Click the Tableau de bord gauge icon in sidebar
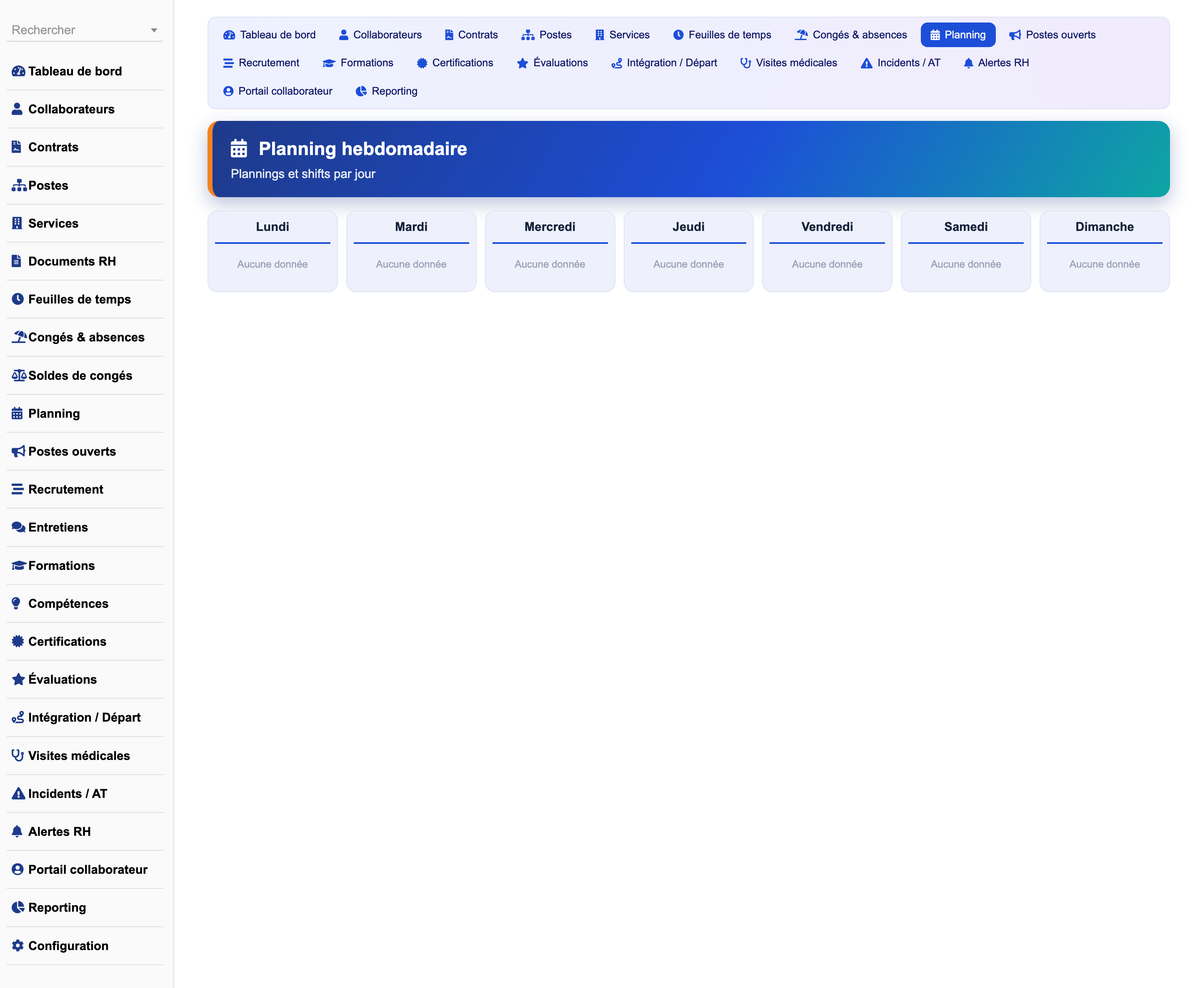1200x988 pixels. [18, 71]
